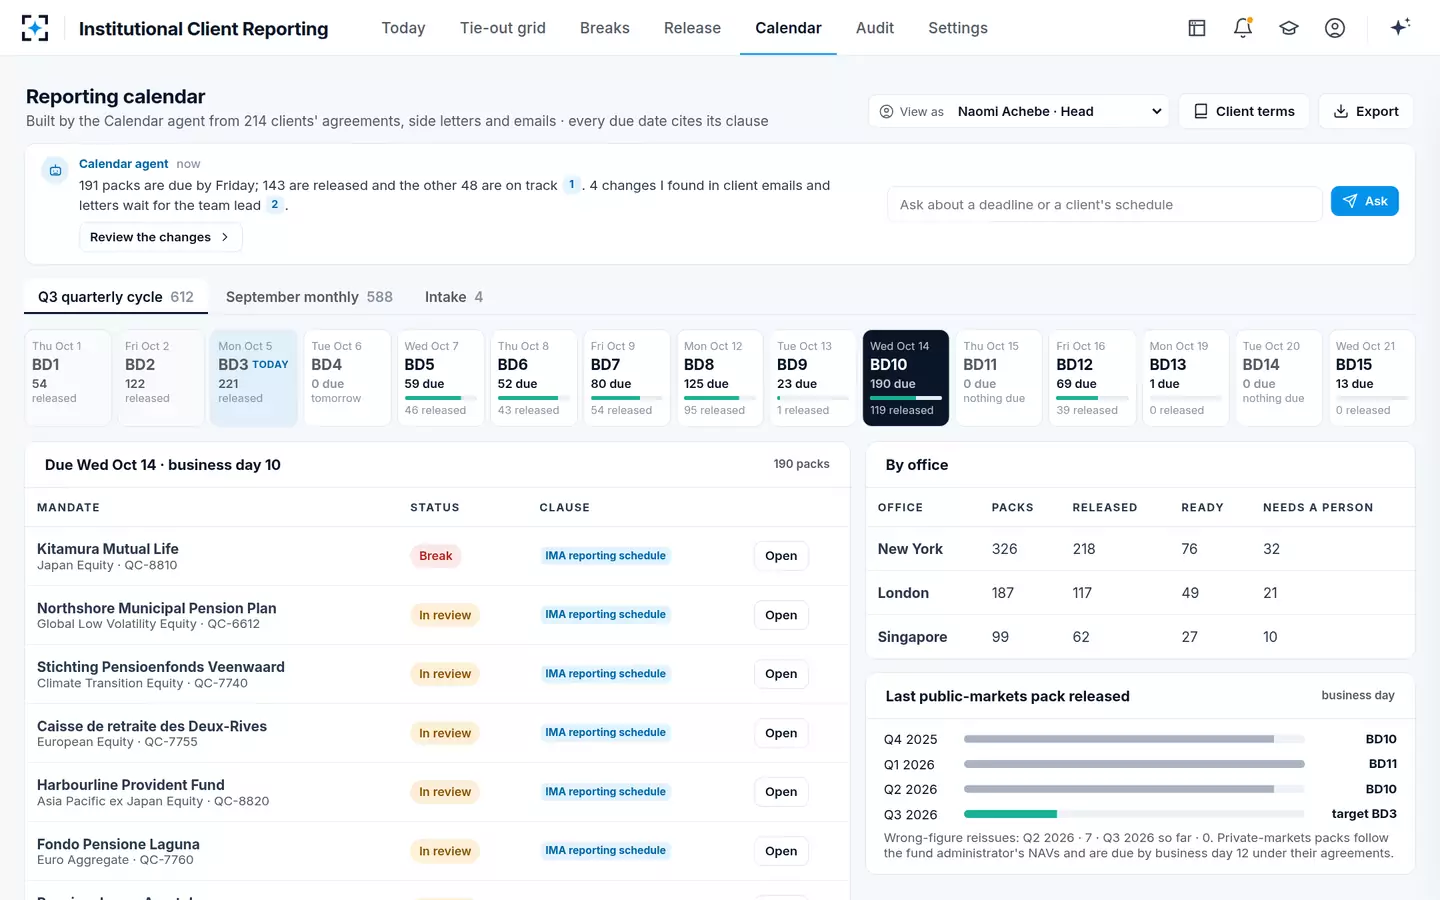Click the New York office row
This screenshot has height=900, width=1440.
pos(1140,549)
